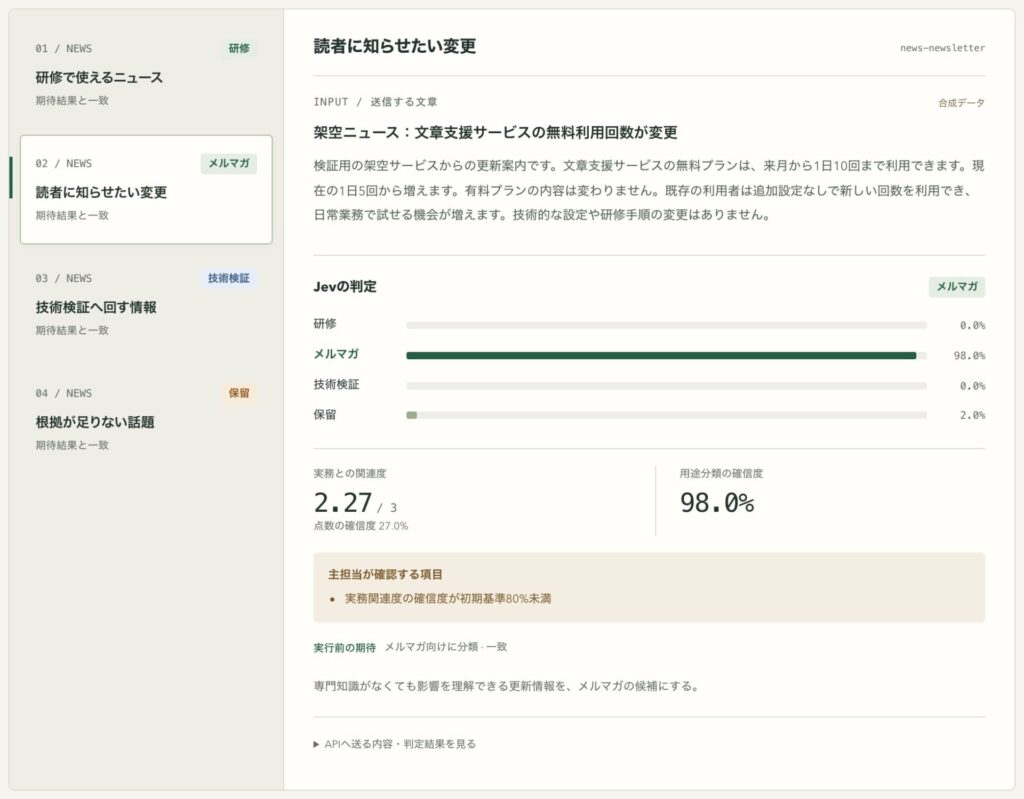Click the 98.0% value in メルマガ row
Viewport: 1024px width, 799px height.
[969, 355]
